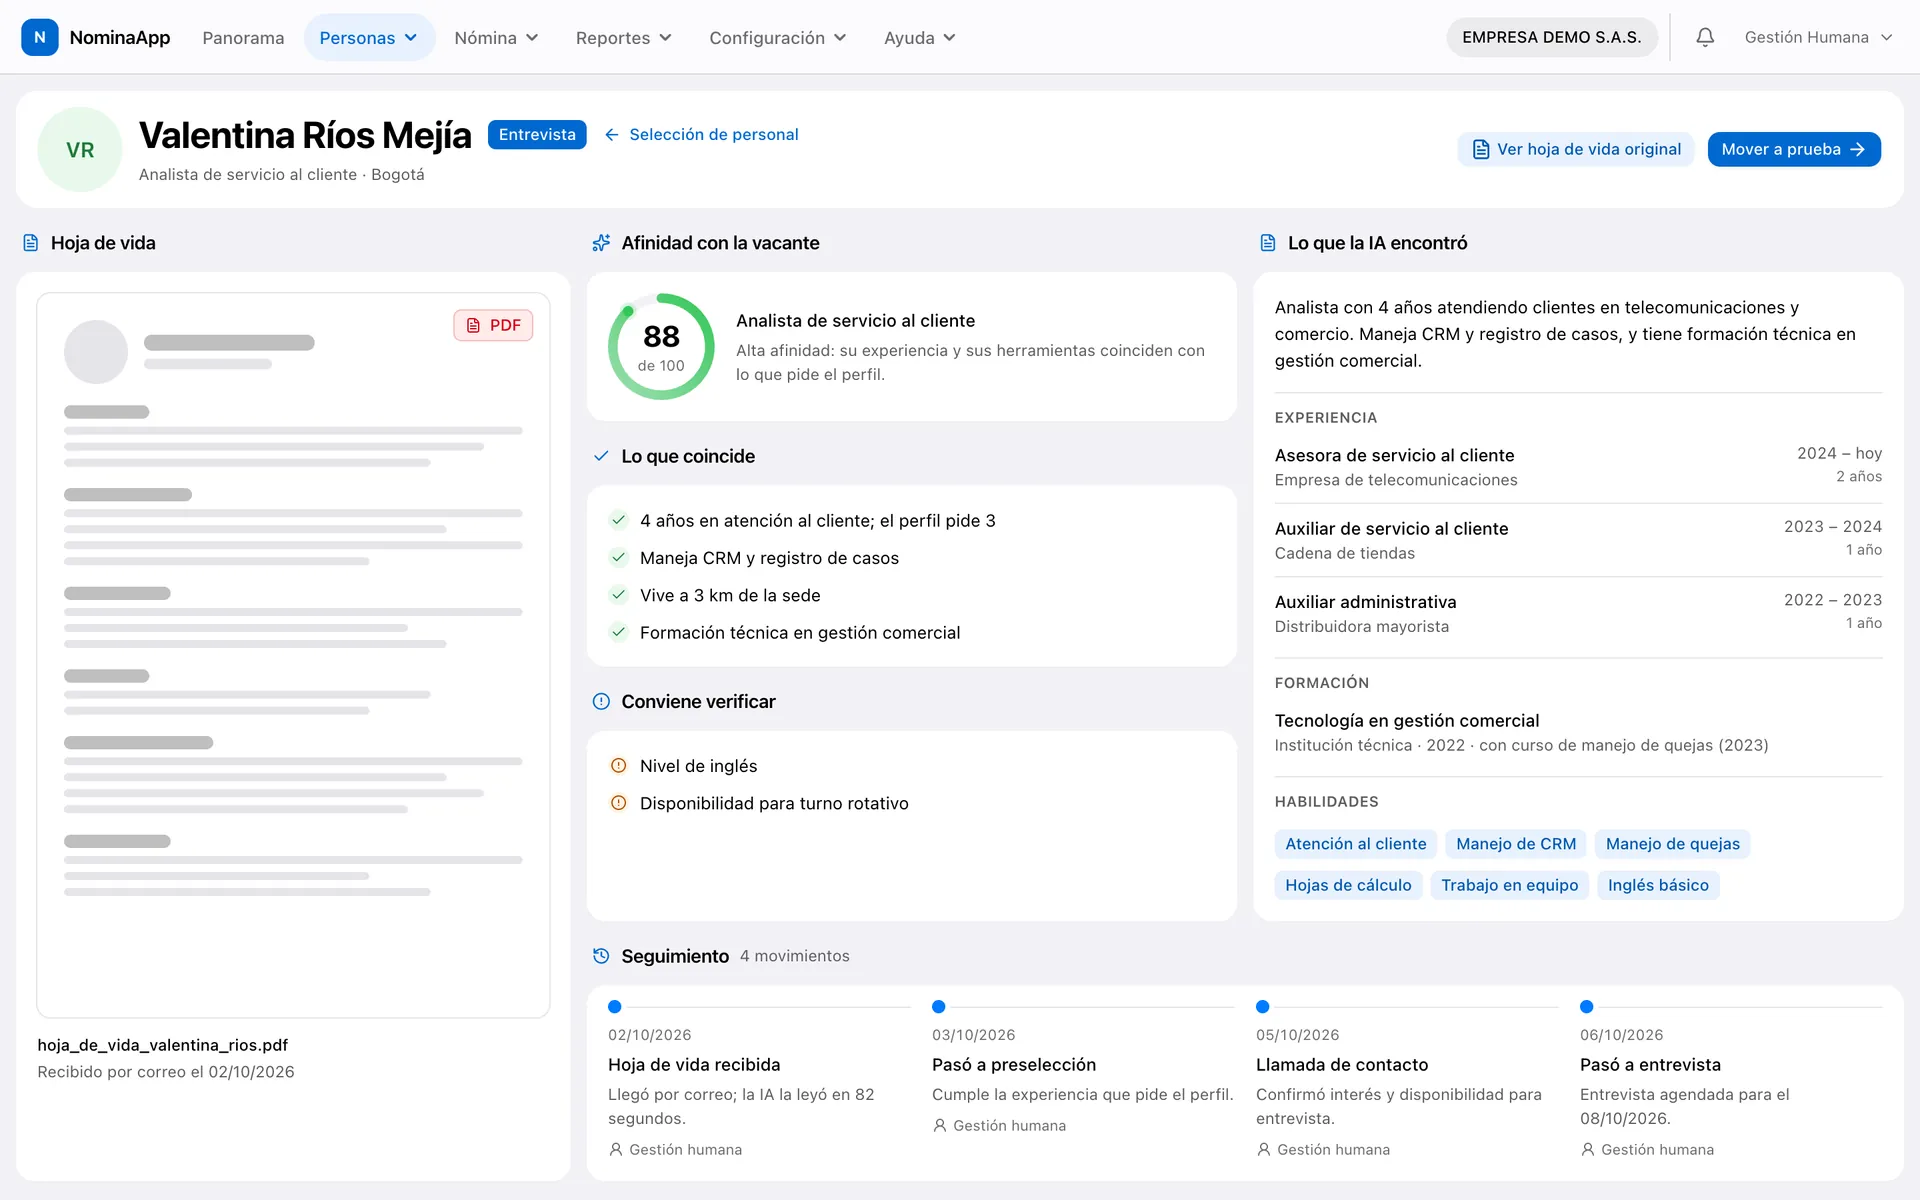The width and height of the screenshot is (1920, 1200).
Task: Select the 06/10/2026 timeline marker
Action: point(1587,1007)
